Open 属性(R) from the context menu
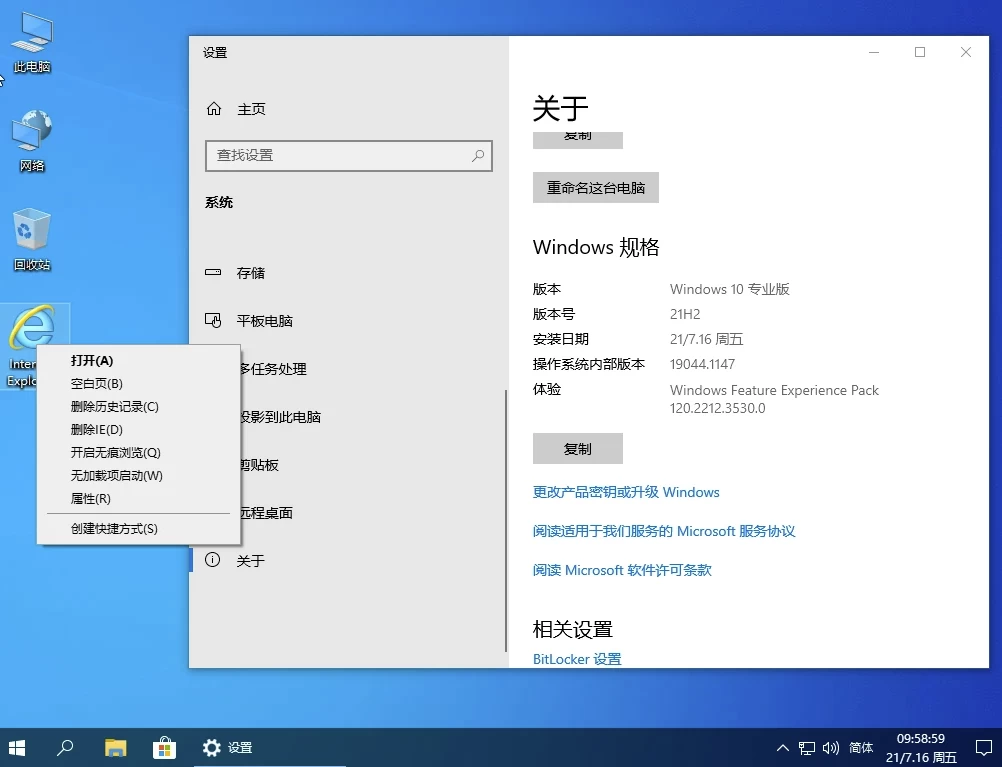The width and height of the screenshot is (1002, 767). (x=90, y=499)
